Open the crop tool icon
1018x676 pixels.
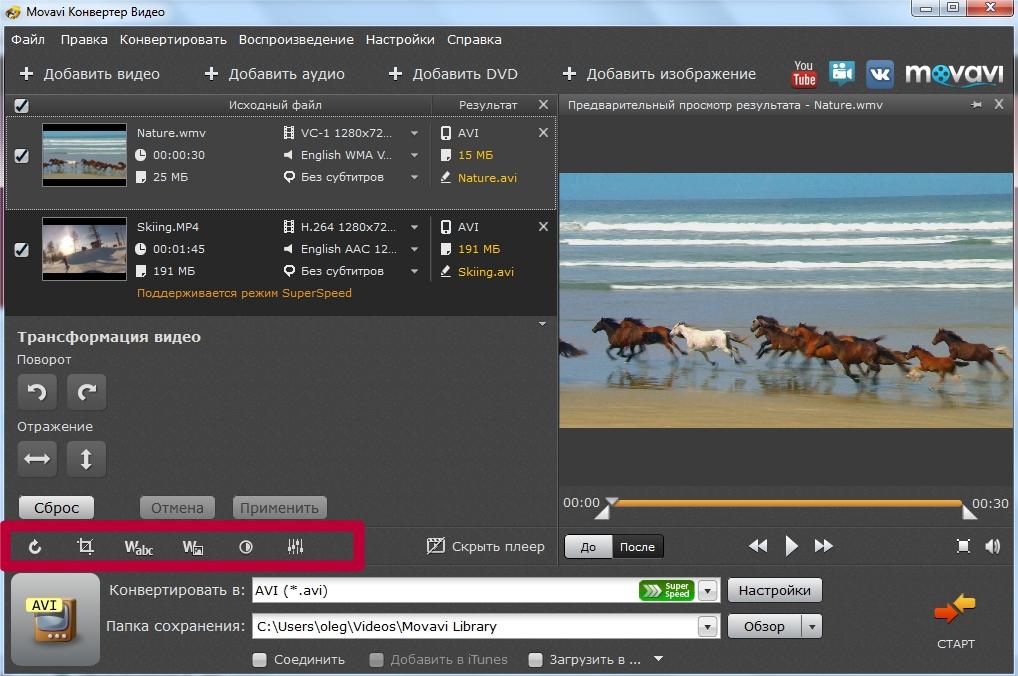click(85, 546)
